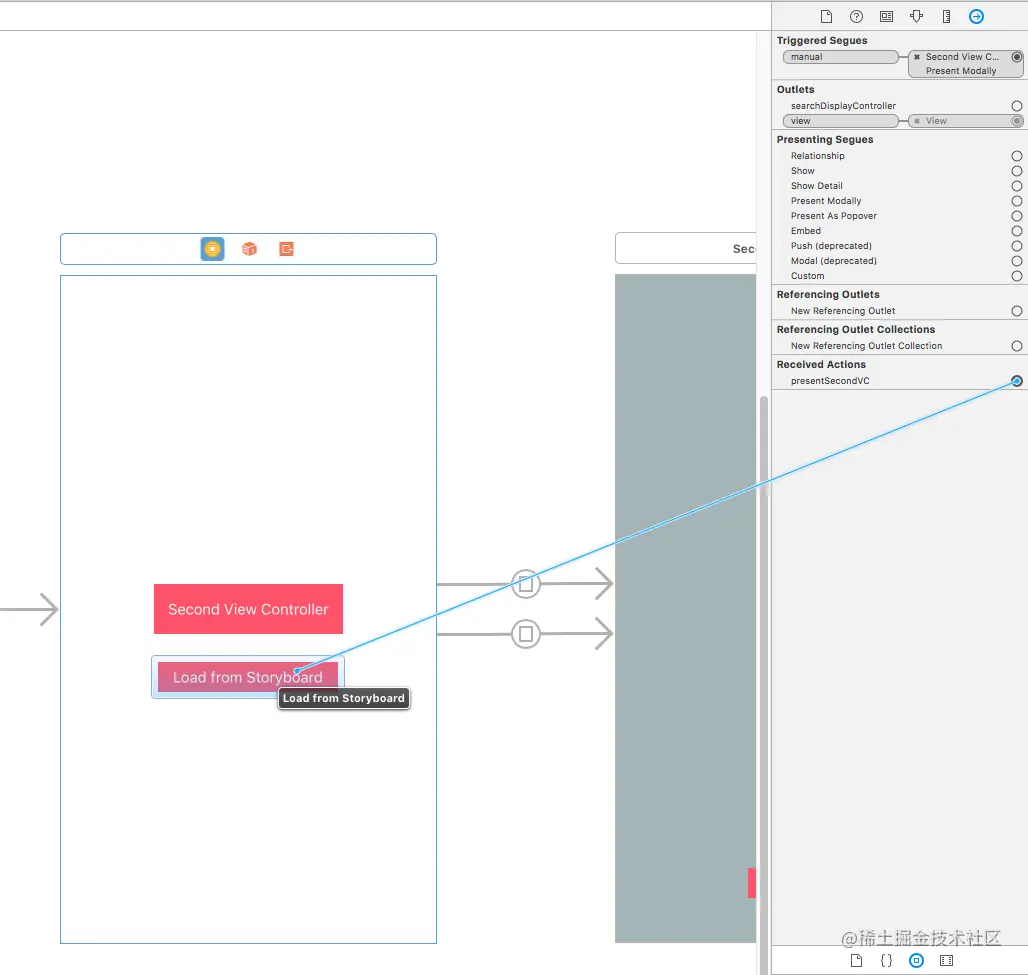This screenshot has height=975, width=1028.
Task: Click the presentSecondVC label
Action: point(830,381)
